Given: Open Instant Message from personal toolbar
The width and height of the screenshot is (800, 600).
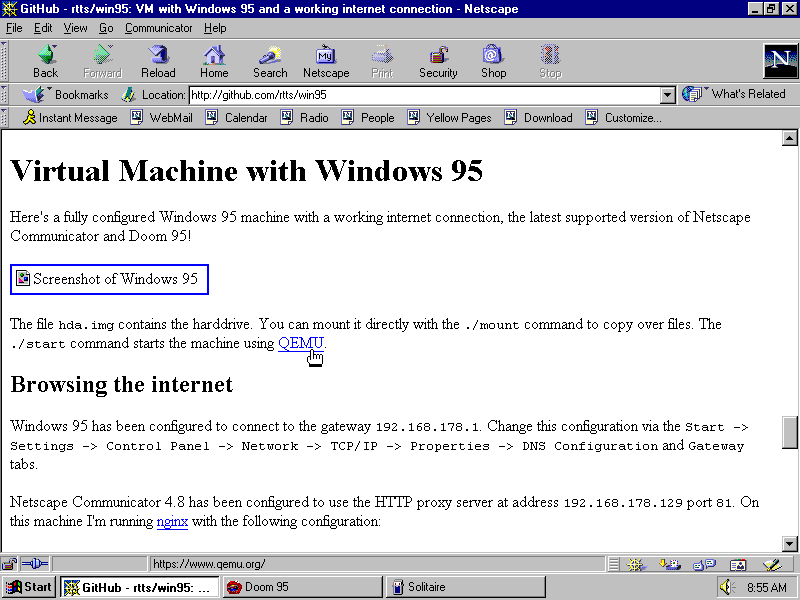Looking at the screenshot, I should [x=70, y=118].
